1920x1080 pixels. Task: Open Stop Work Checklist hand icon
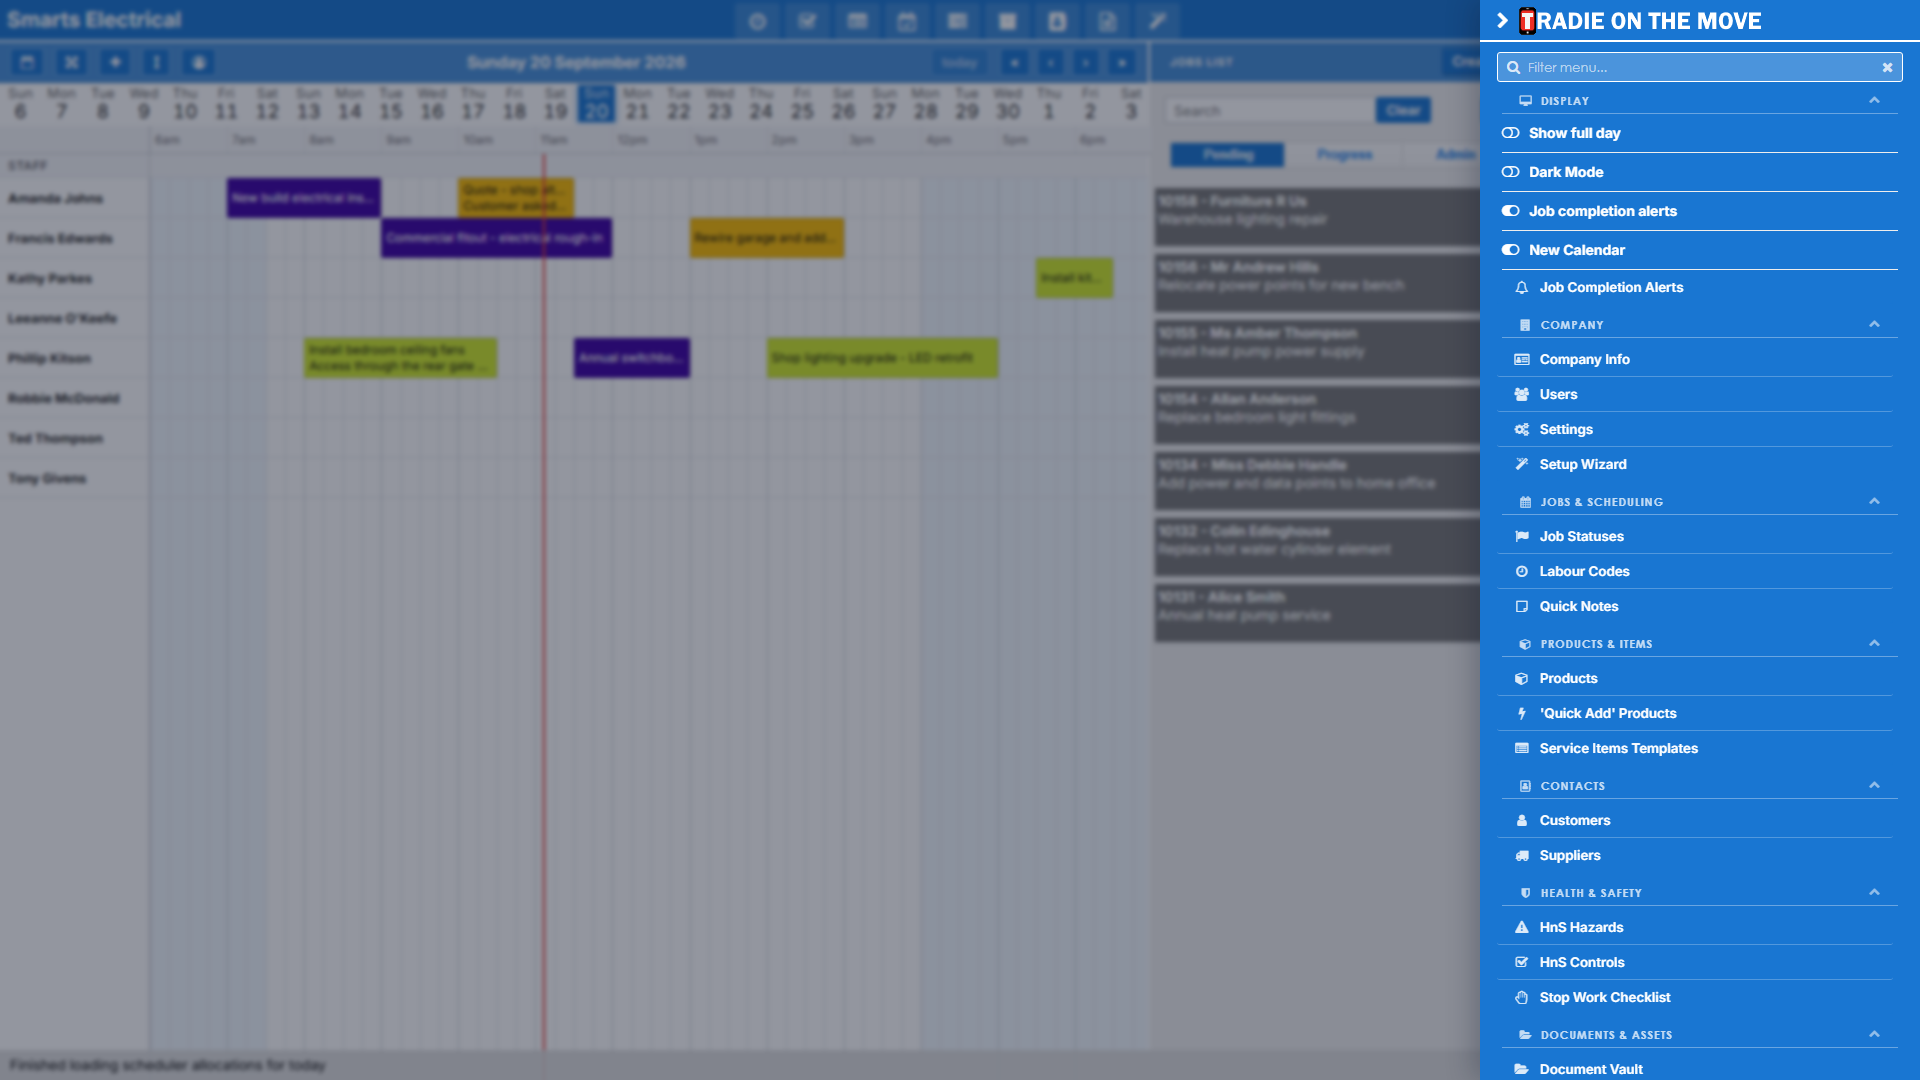coord(1522,997)
